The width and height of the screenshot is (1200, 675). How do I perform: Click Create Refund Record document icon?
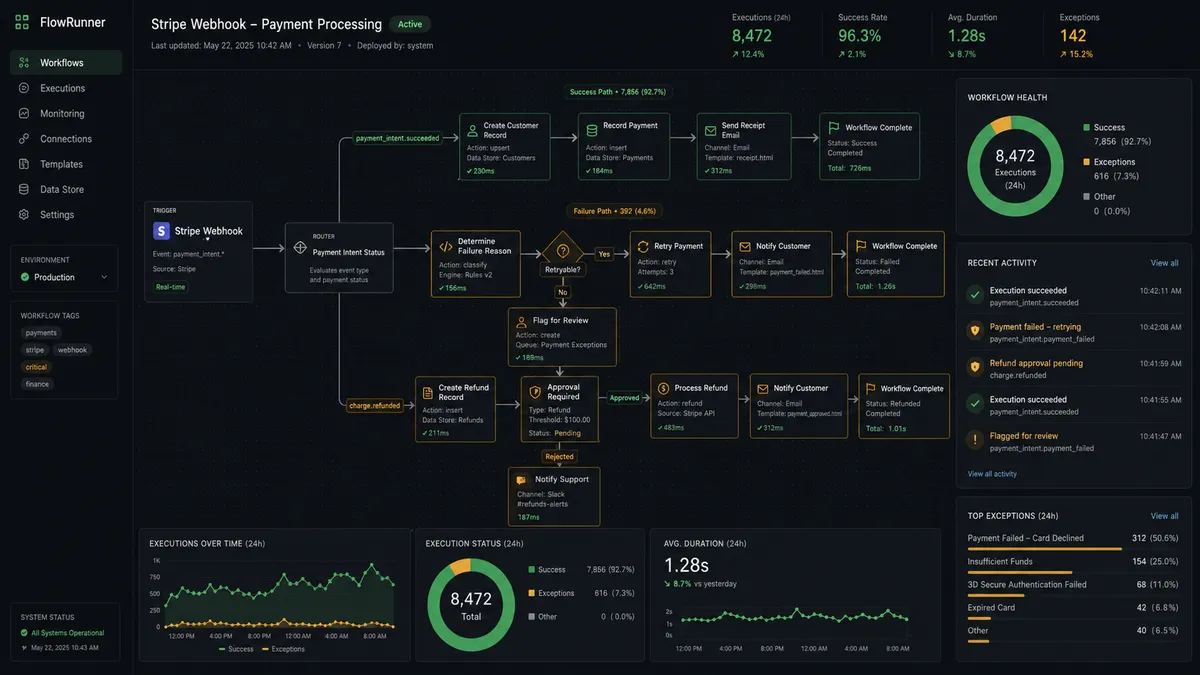tap(427, 392)
